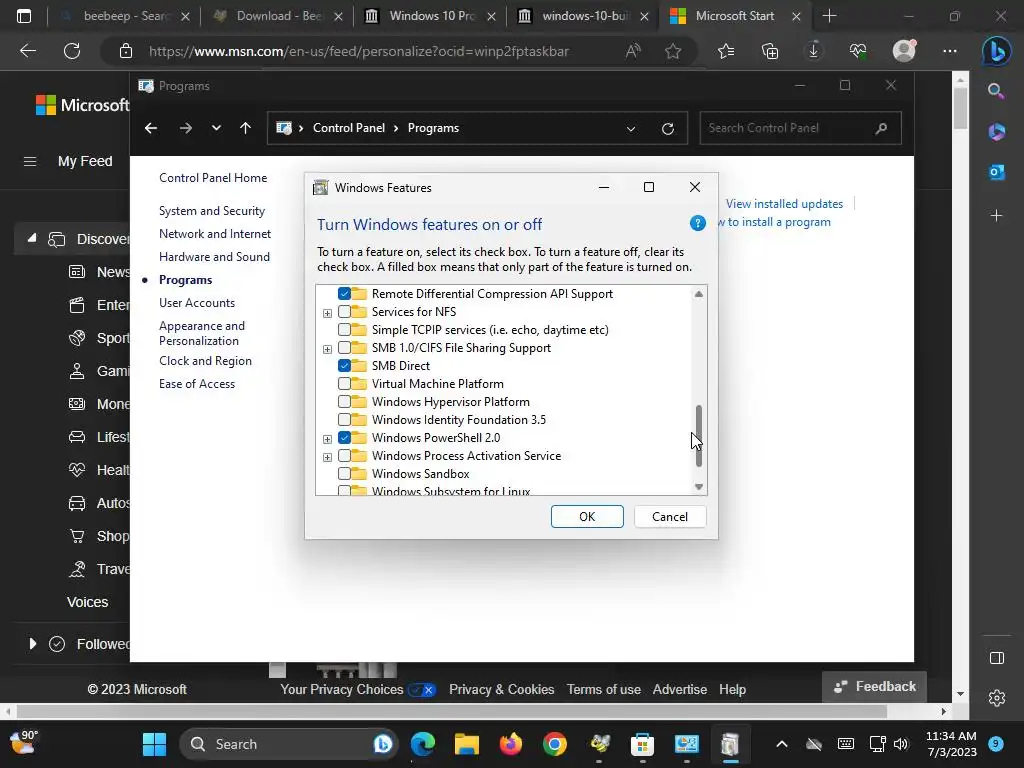The image size is (1024, 768).
Task: Cancel the Windows Features dialog
Action: click(x=670, y=517)
